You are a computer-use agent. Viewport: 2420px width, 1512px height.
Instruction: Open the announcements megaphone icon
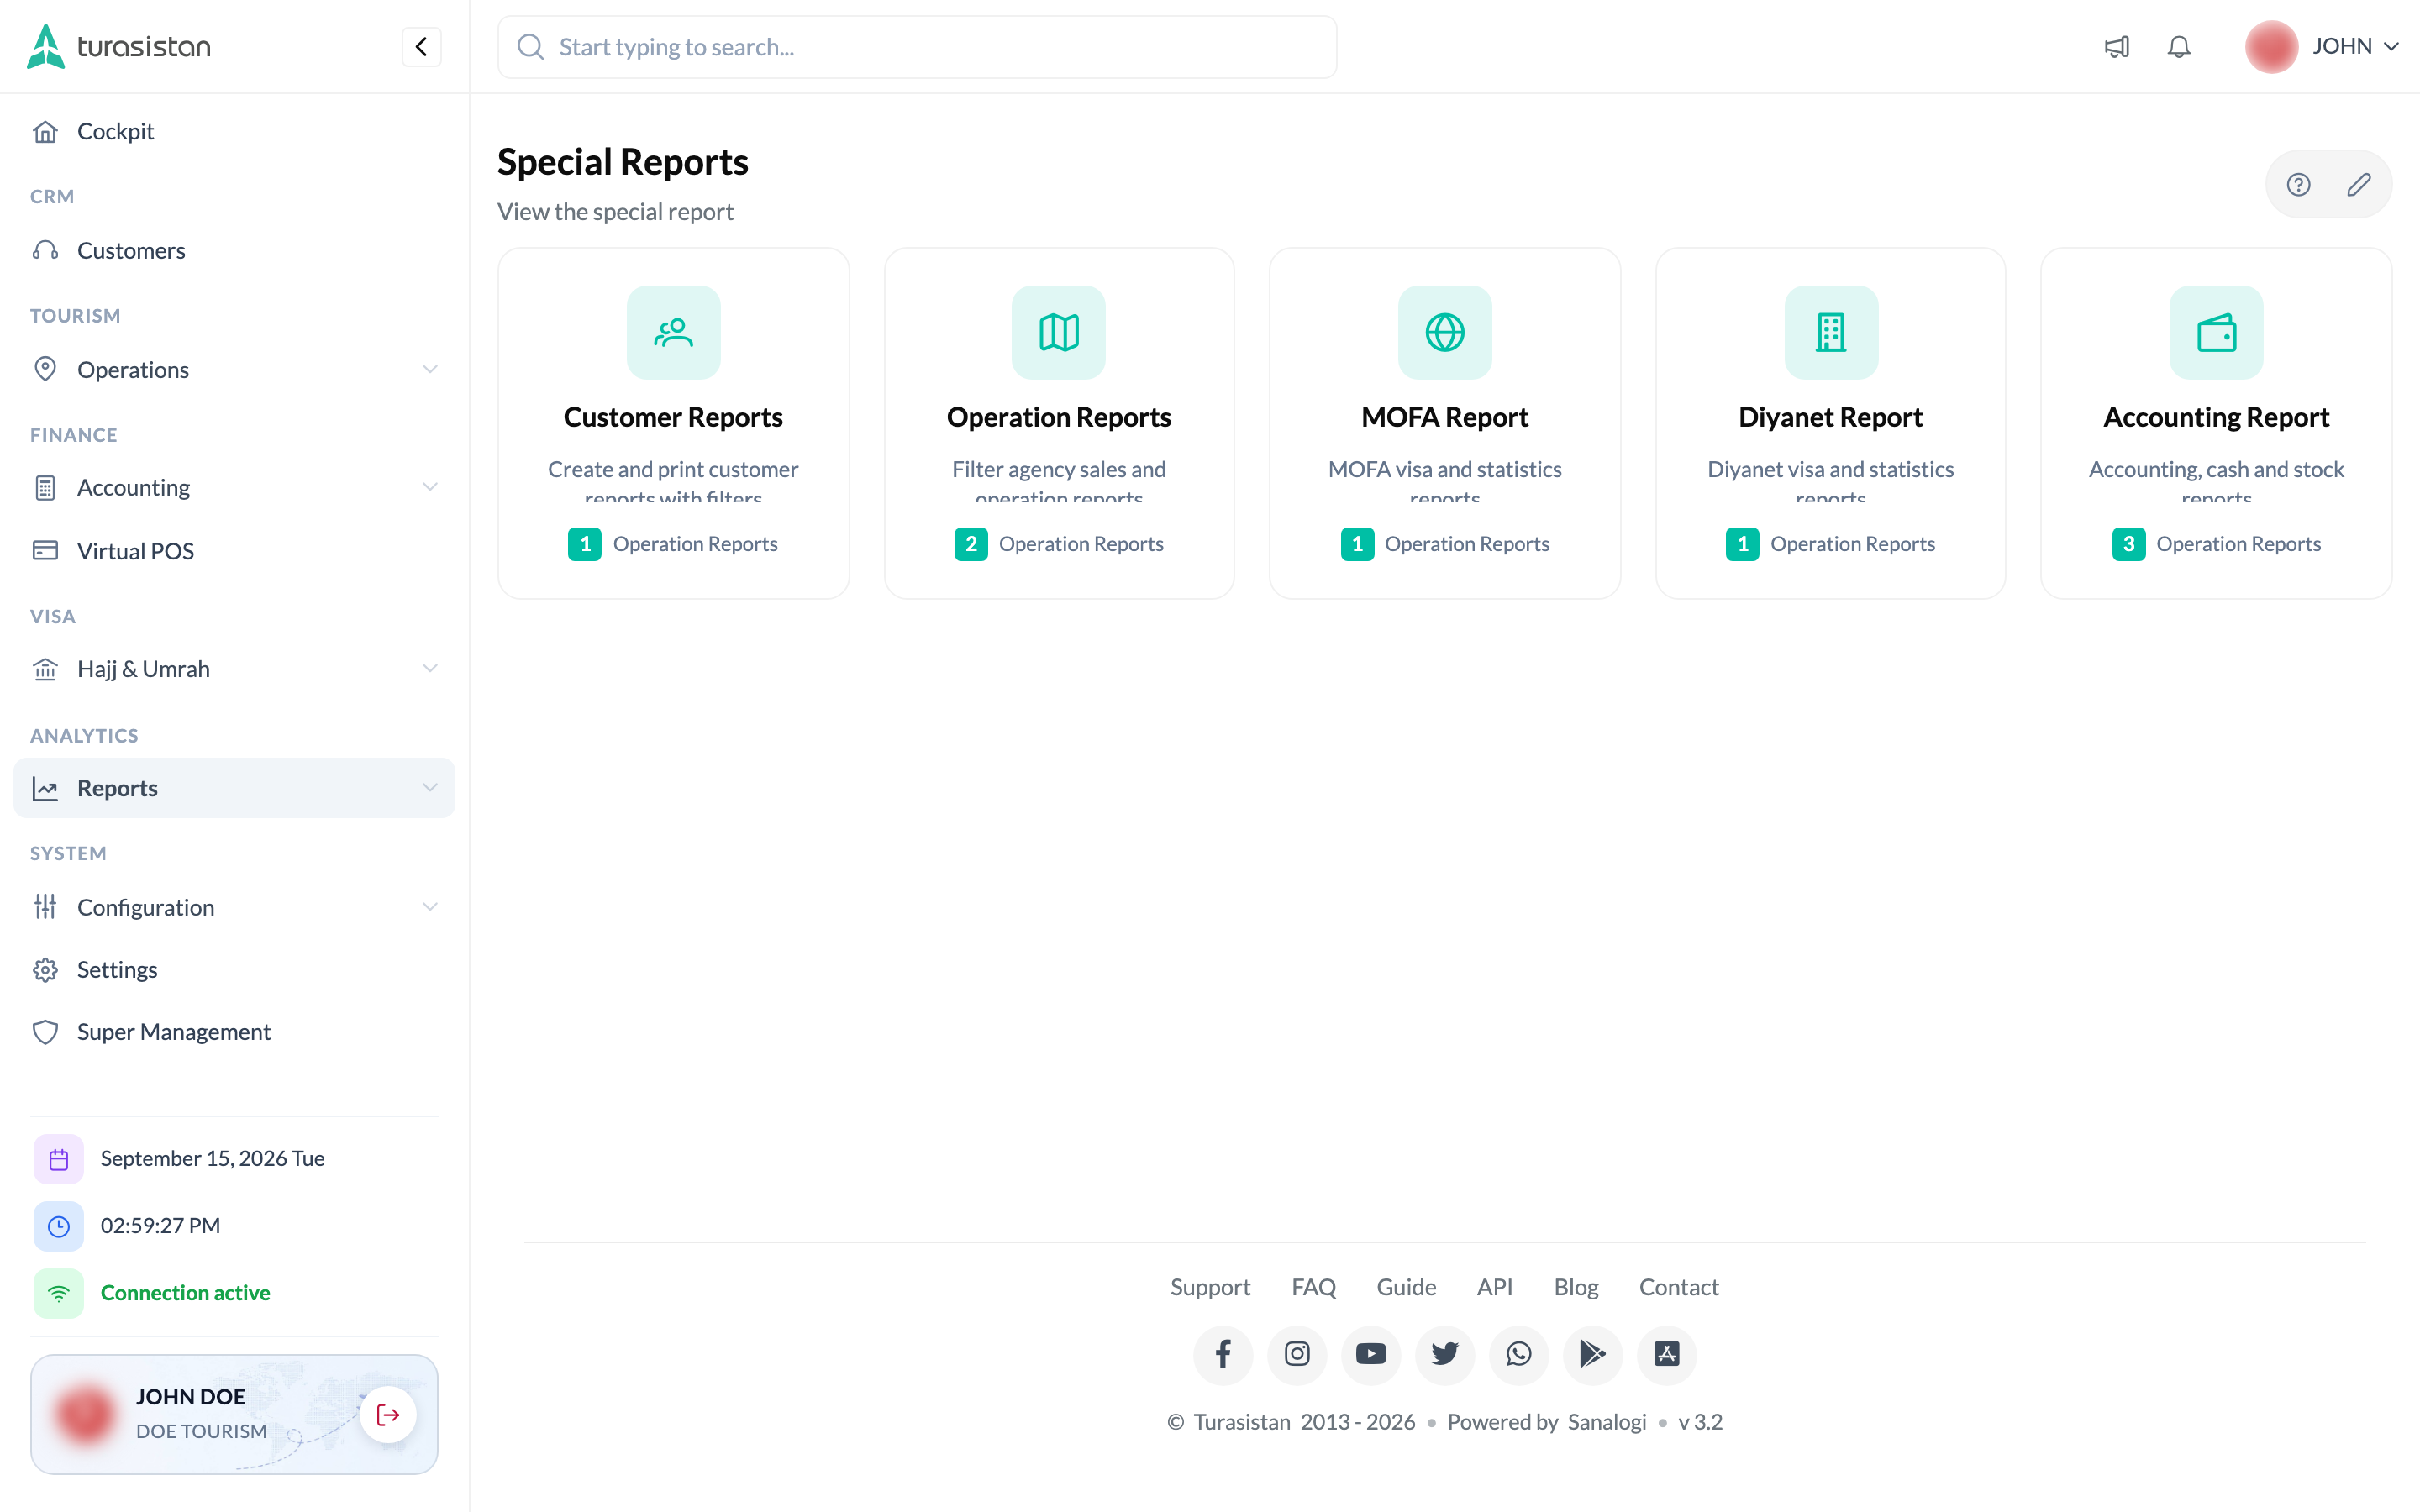click(x=2117, y=47)
